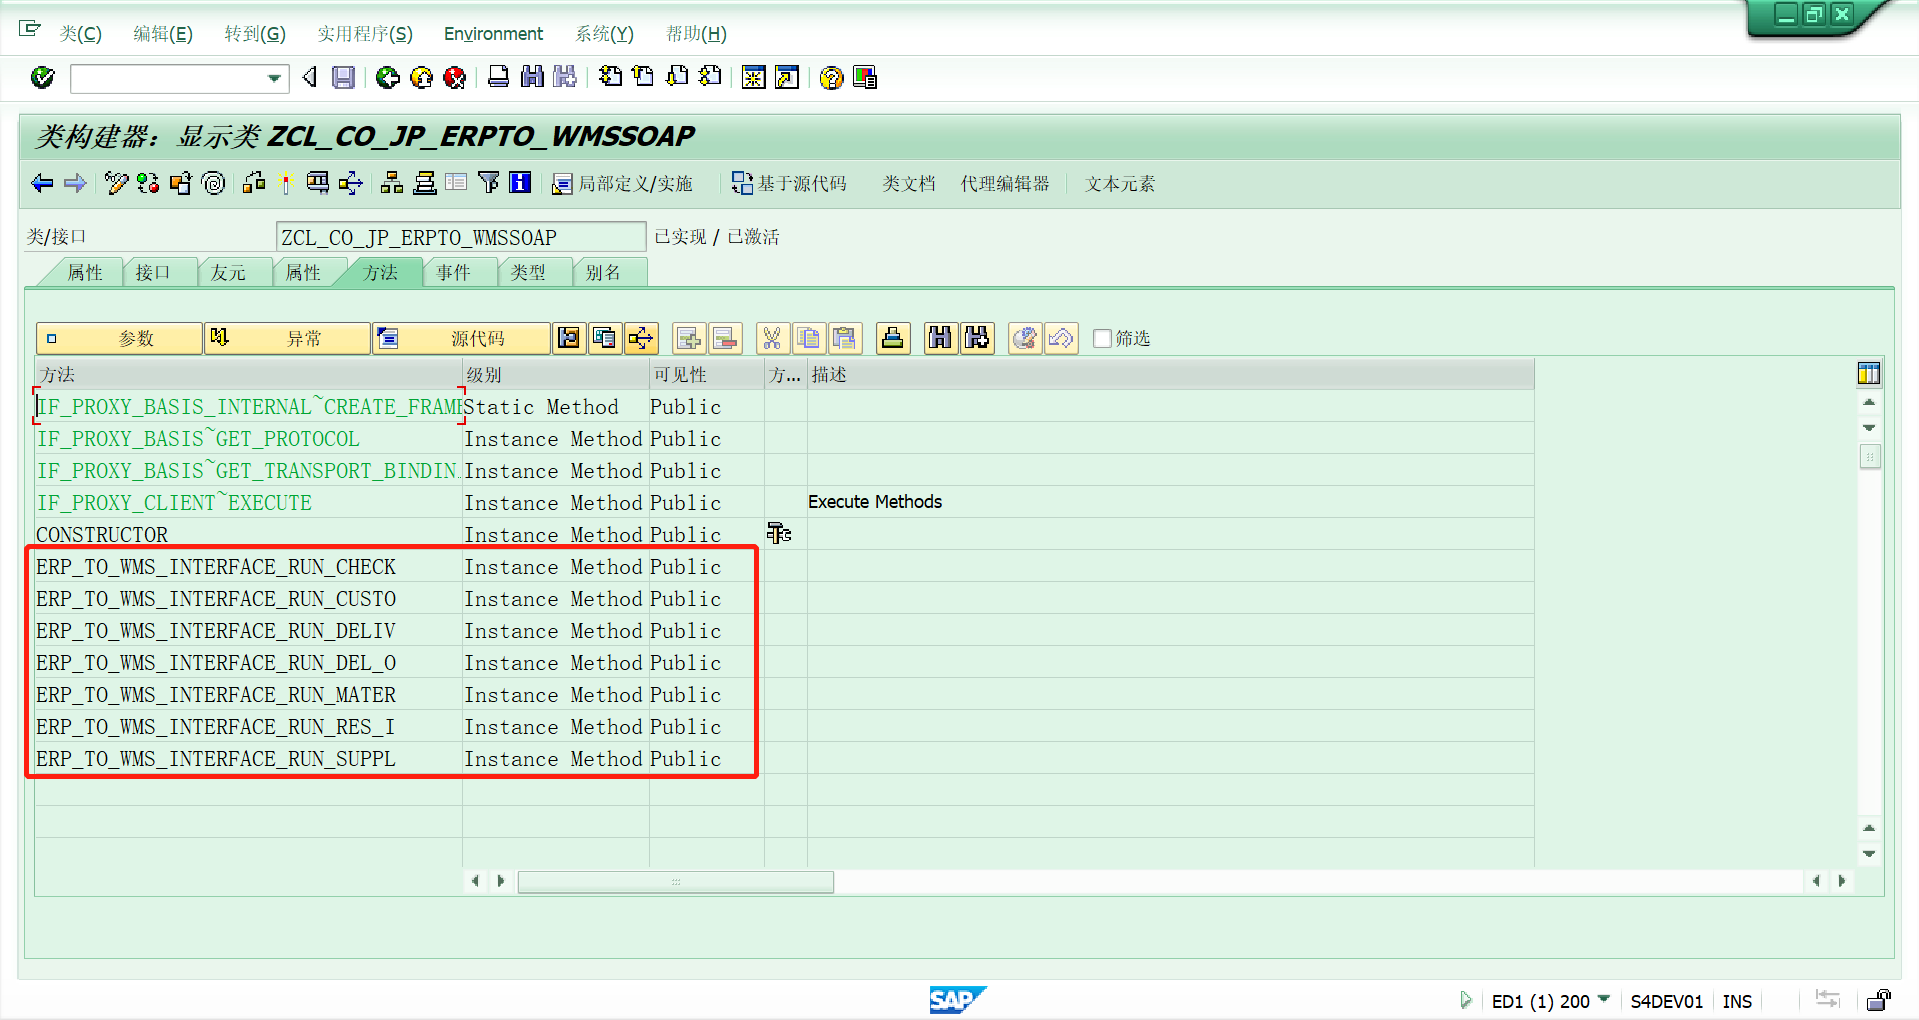Click the green Back arrow icon
Screen dimensions: 1919x1020
pyautogui.click(x=388, y=77)
